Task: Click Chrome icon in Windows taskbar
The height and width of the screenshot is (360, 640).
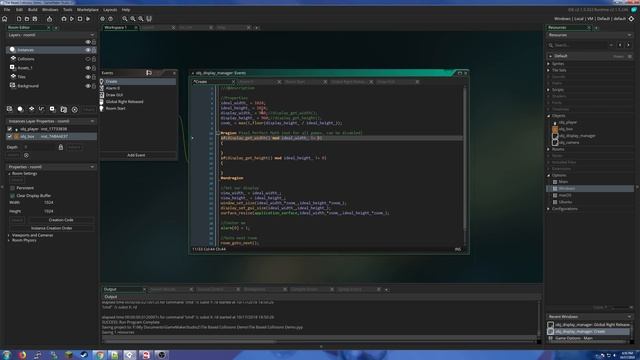Action: coord(99,355)
